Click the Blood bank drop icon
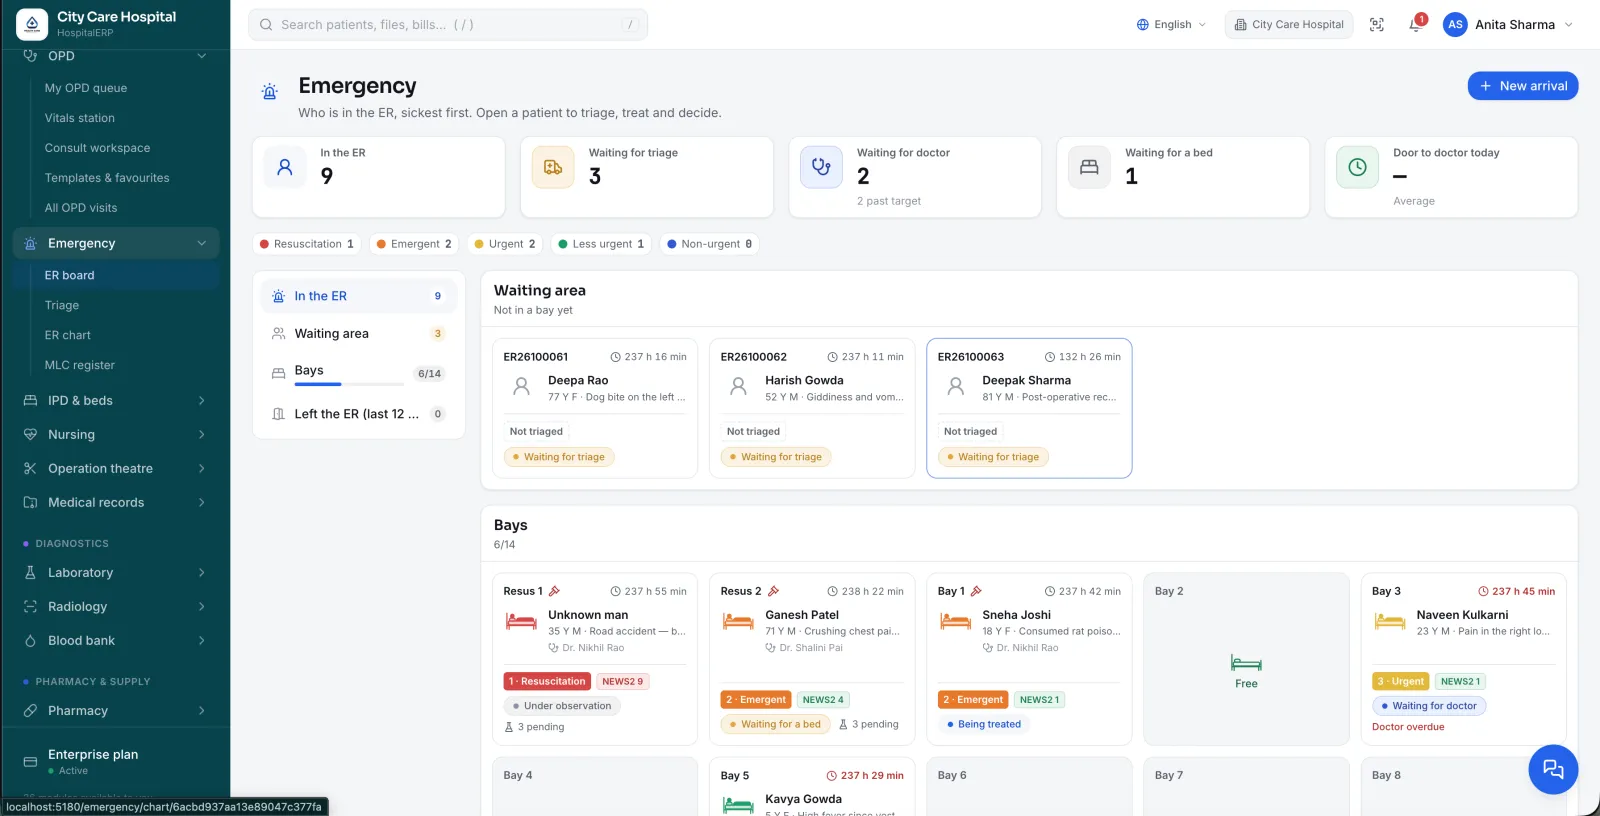The height and width of the screenshot is (816, 1600). (30, 641)
